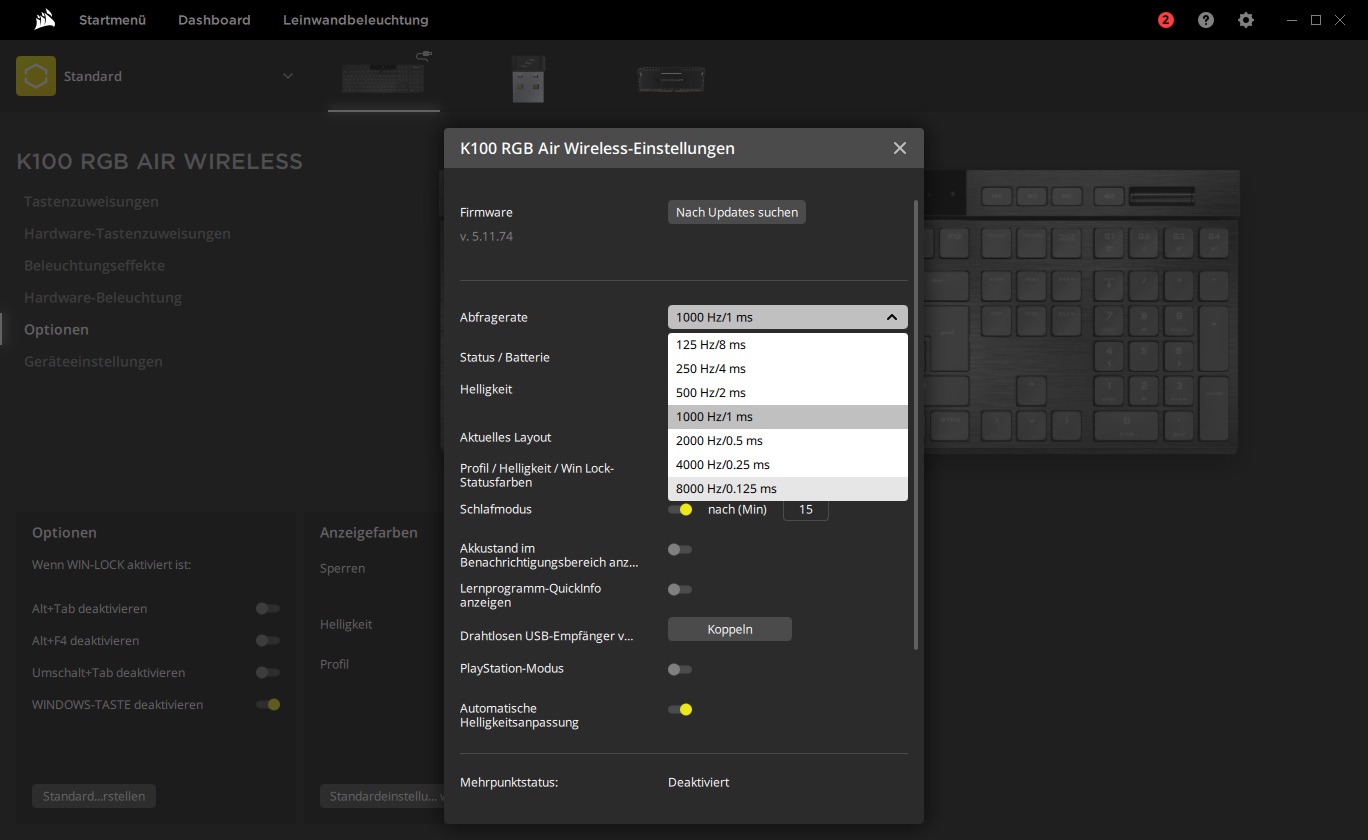
Task: Open the help question mark icon
Action: tap(1206, 20)
